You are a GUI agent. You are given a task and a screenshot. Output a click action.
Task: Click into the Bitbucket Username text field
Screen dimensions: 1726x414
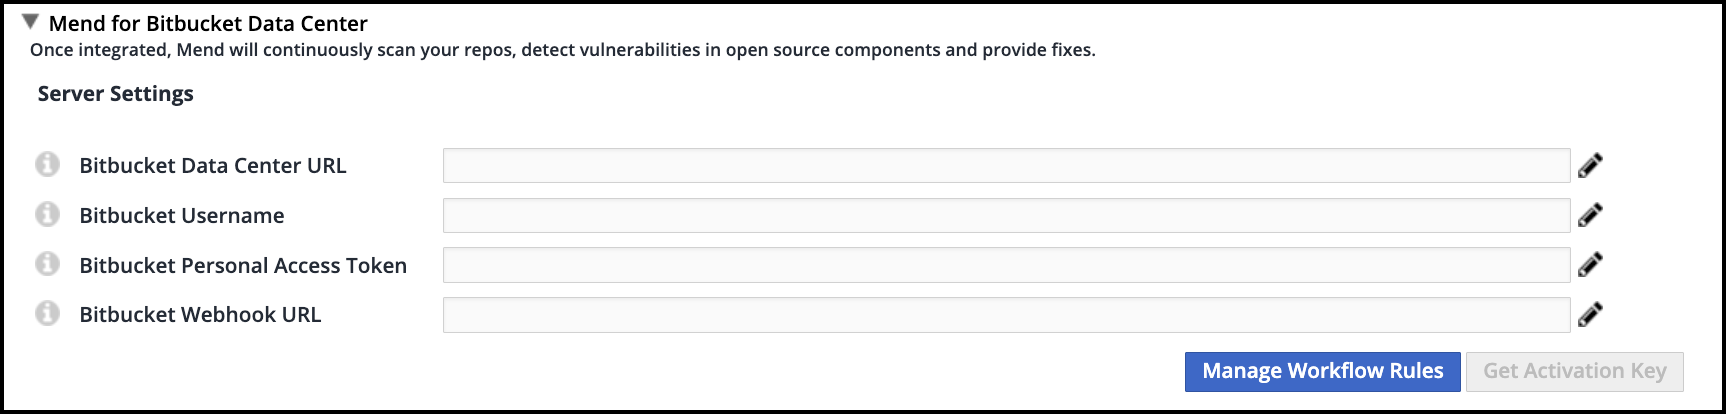1005,215
